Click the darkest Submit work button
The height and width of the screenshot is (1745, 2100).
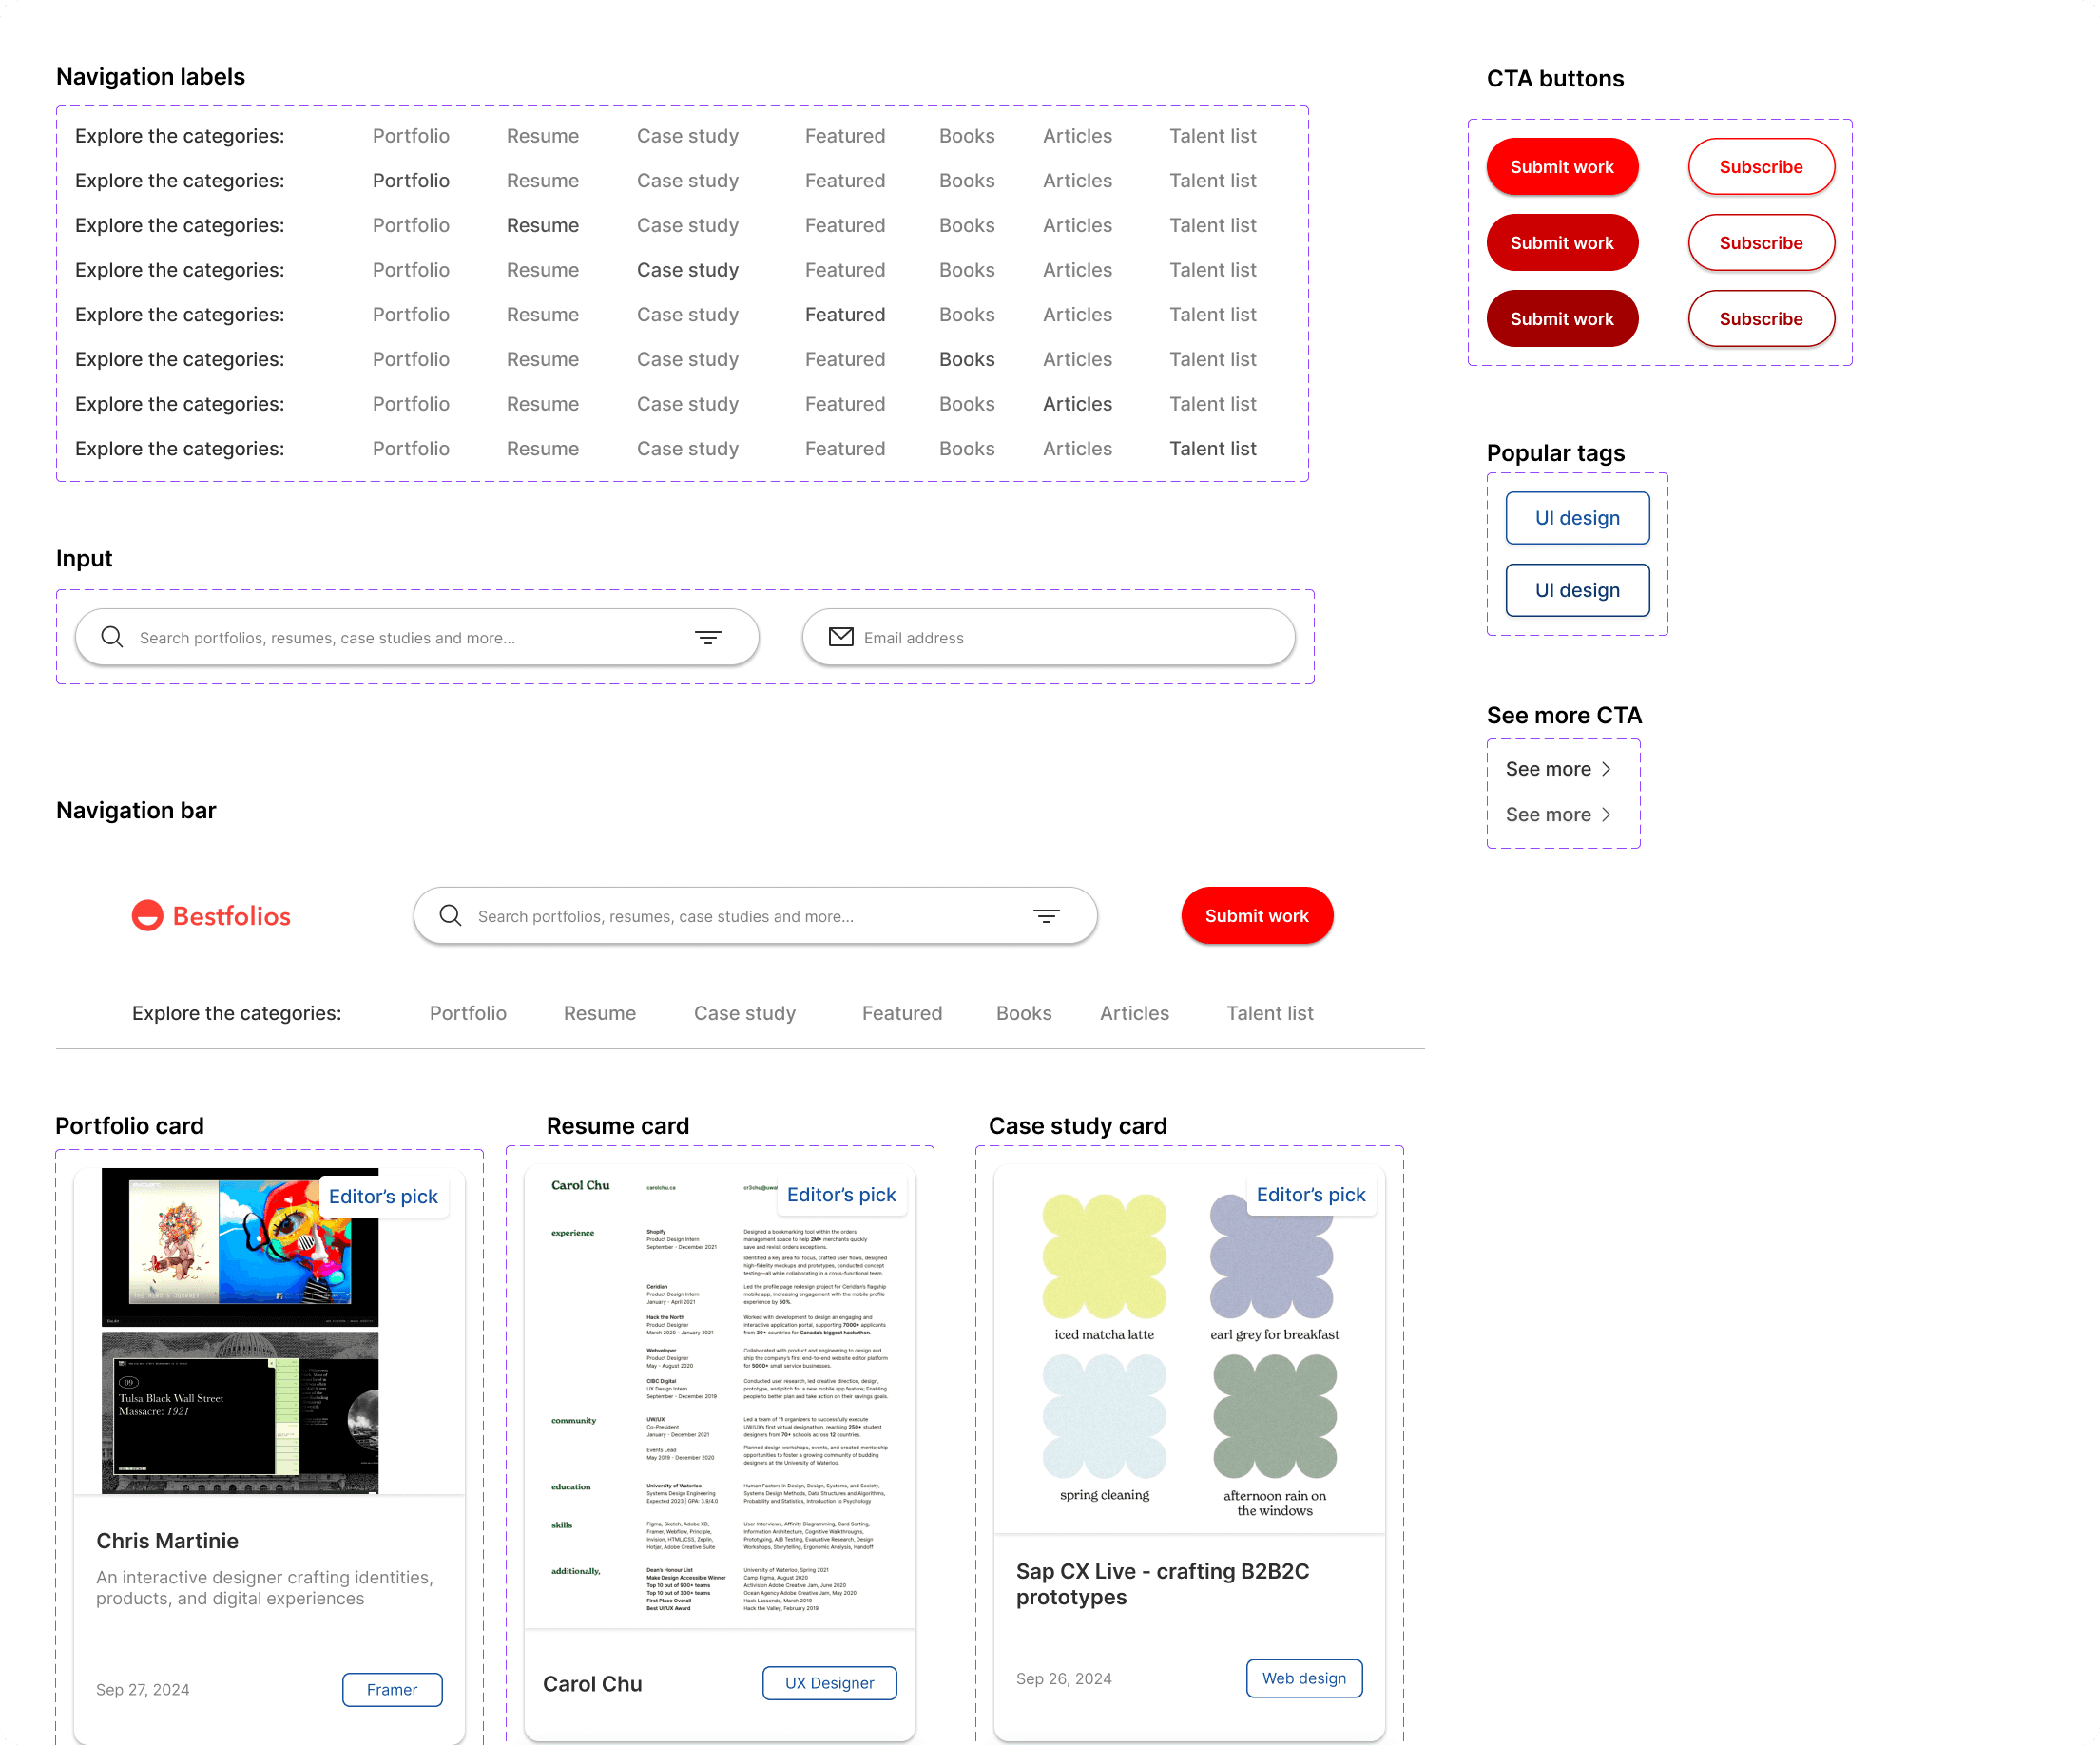(x=1562, y=318)
